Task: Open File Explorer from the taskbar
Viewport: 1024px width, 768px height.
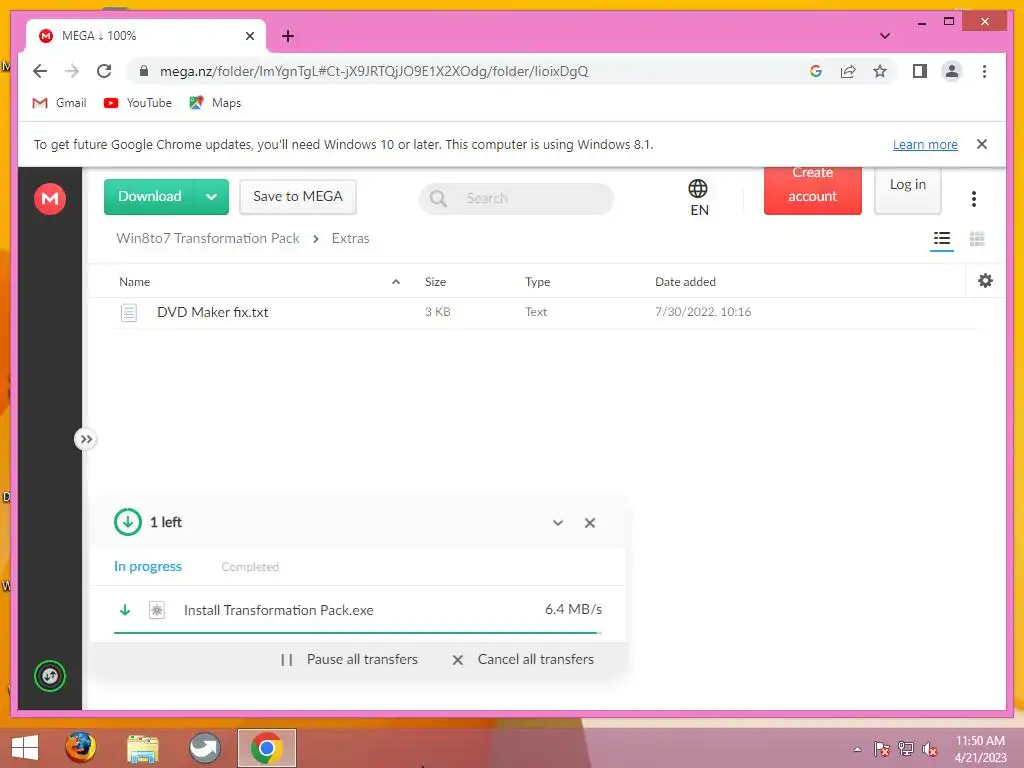Action: click(x=142, y=748)
